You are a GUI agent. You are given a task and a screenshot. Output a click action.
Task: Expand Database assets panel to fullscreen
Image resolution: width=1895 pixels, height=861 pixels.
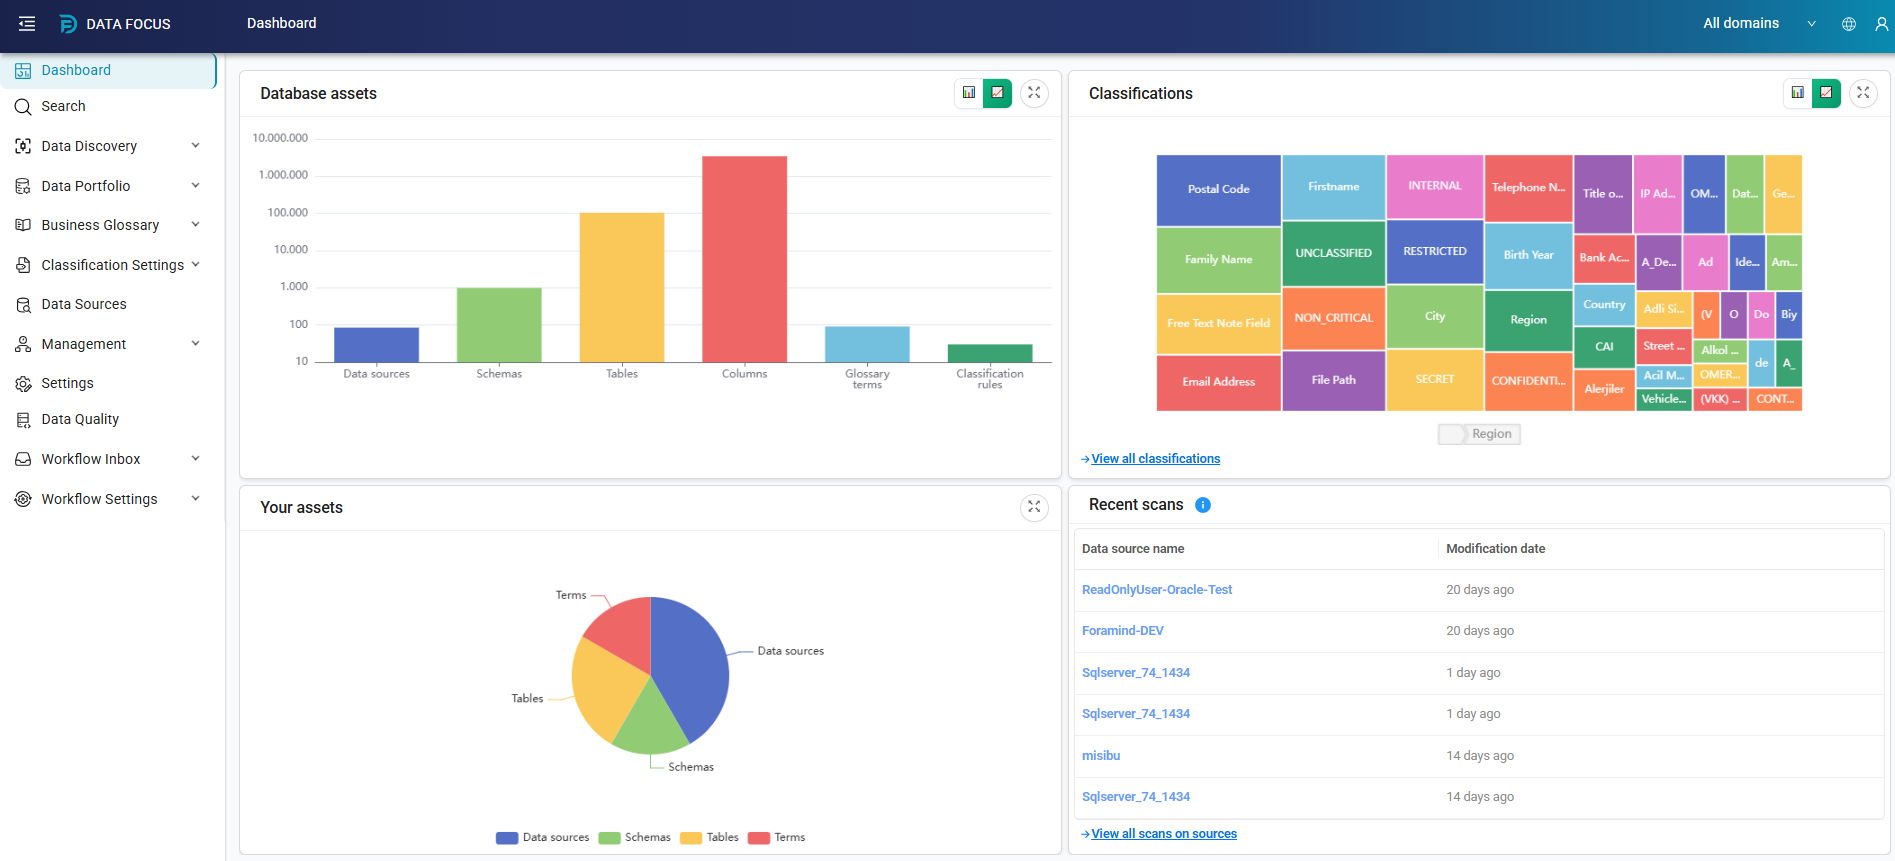1034,93
